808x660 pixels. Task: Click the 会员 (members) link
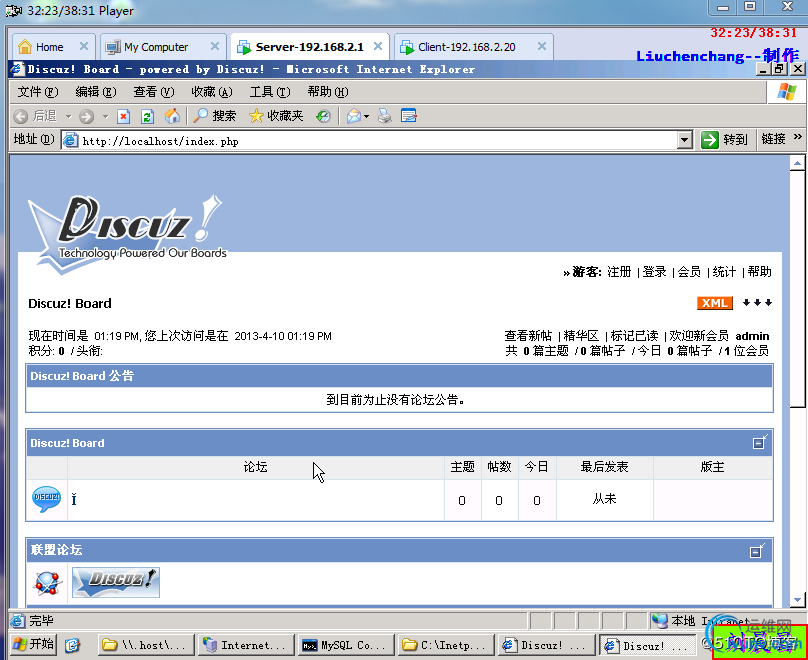689,272
